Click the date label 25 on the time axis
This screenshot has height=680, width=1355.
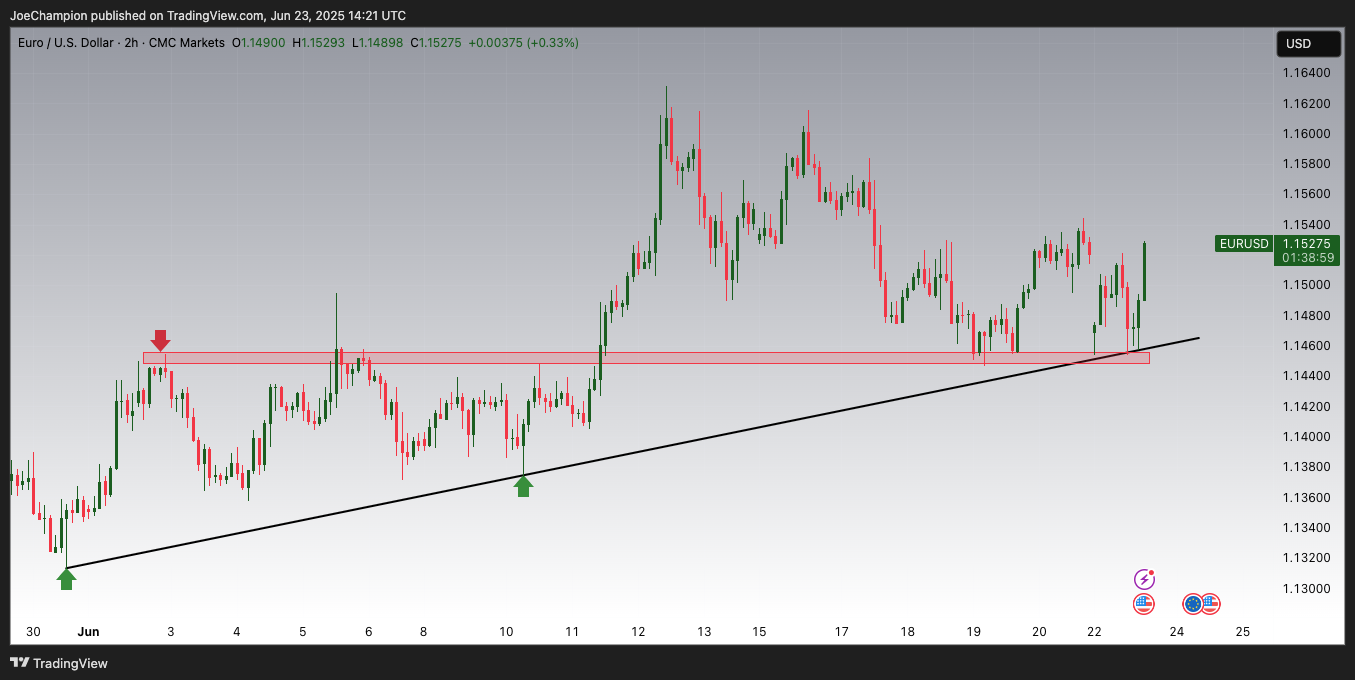[x=1243, y=632]
